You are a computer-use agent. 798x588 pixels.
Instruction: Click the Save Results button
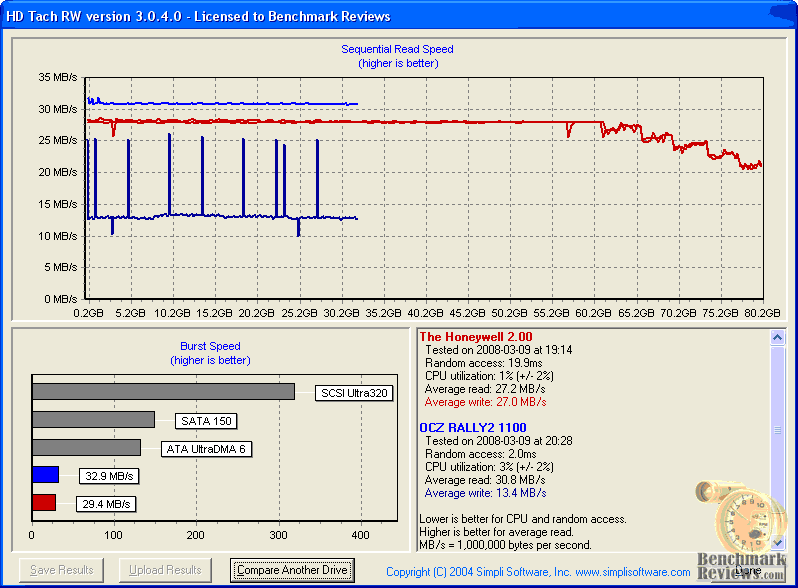point(62,570)
